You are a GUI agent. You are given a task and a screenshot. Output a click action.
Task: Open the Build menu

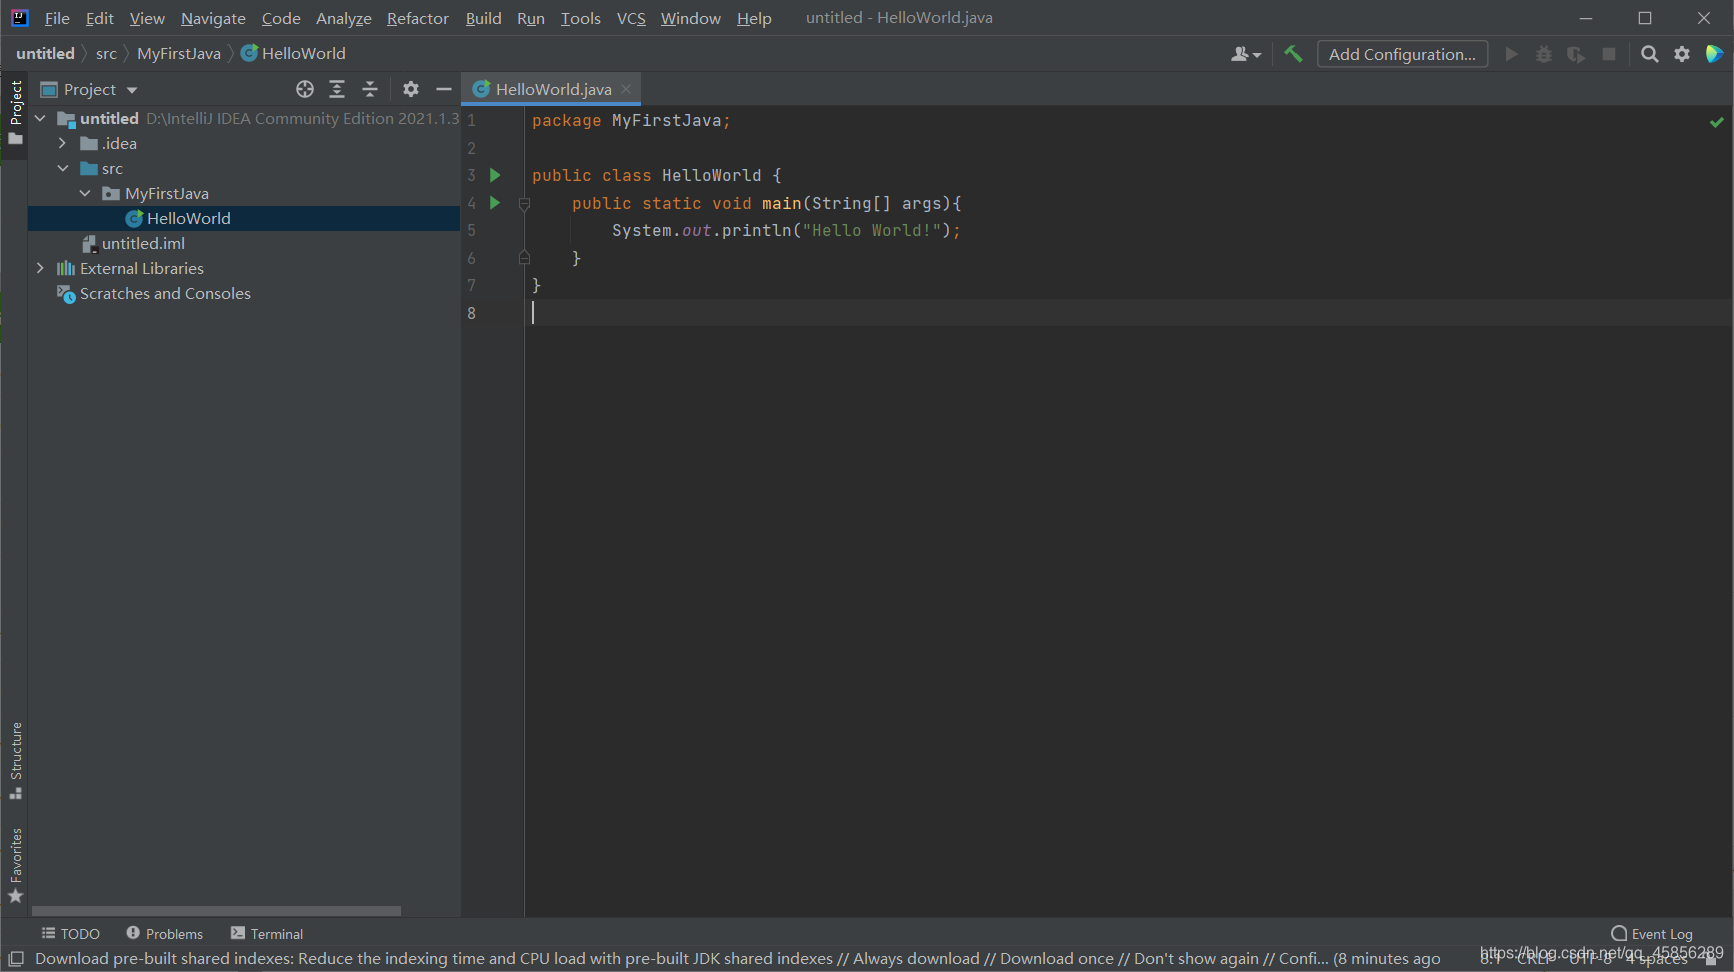pyautogui.click(x=483, y=18)
